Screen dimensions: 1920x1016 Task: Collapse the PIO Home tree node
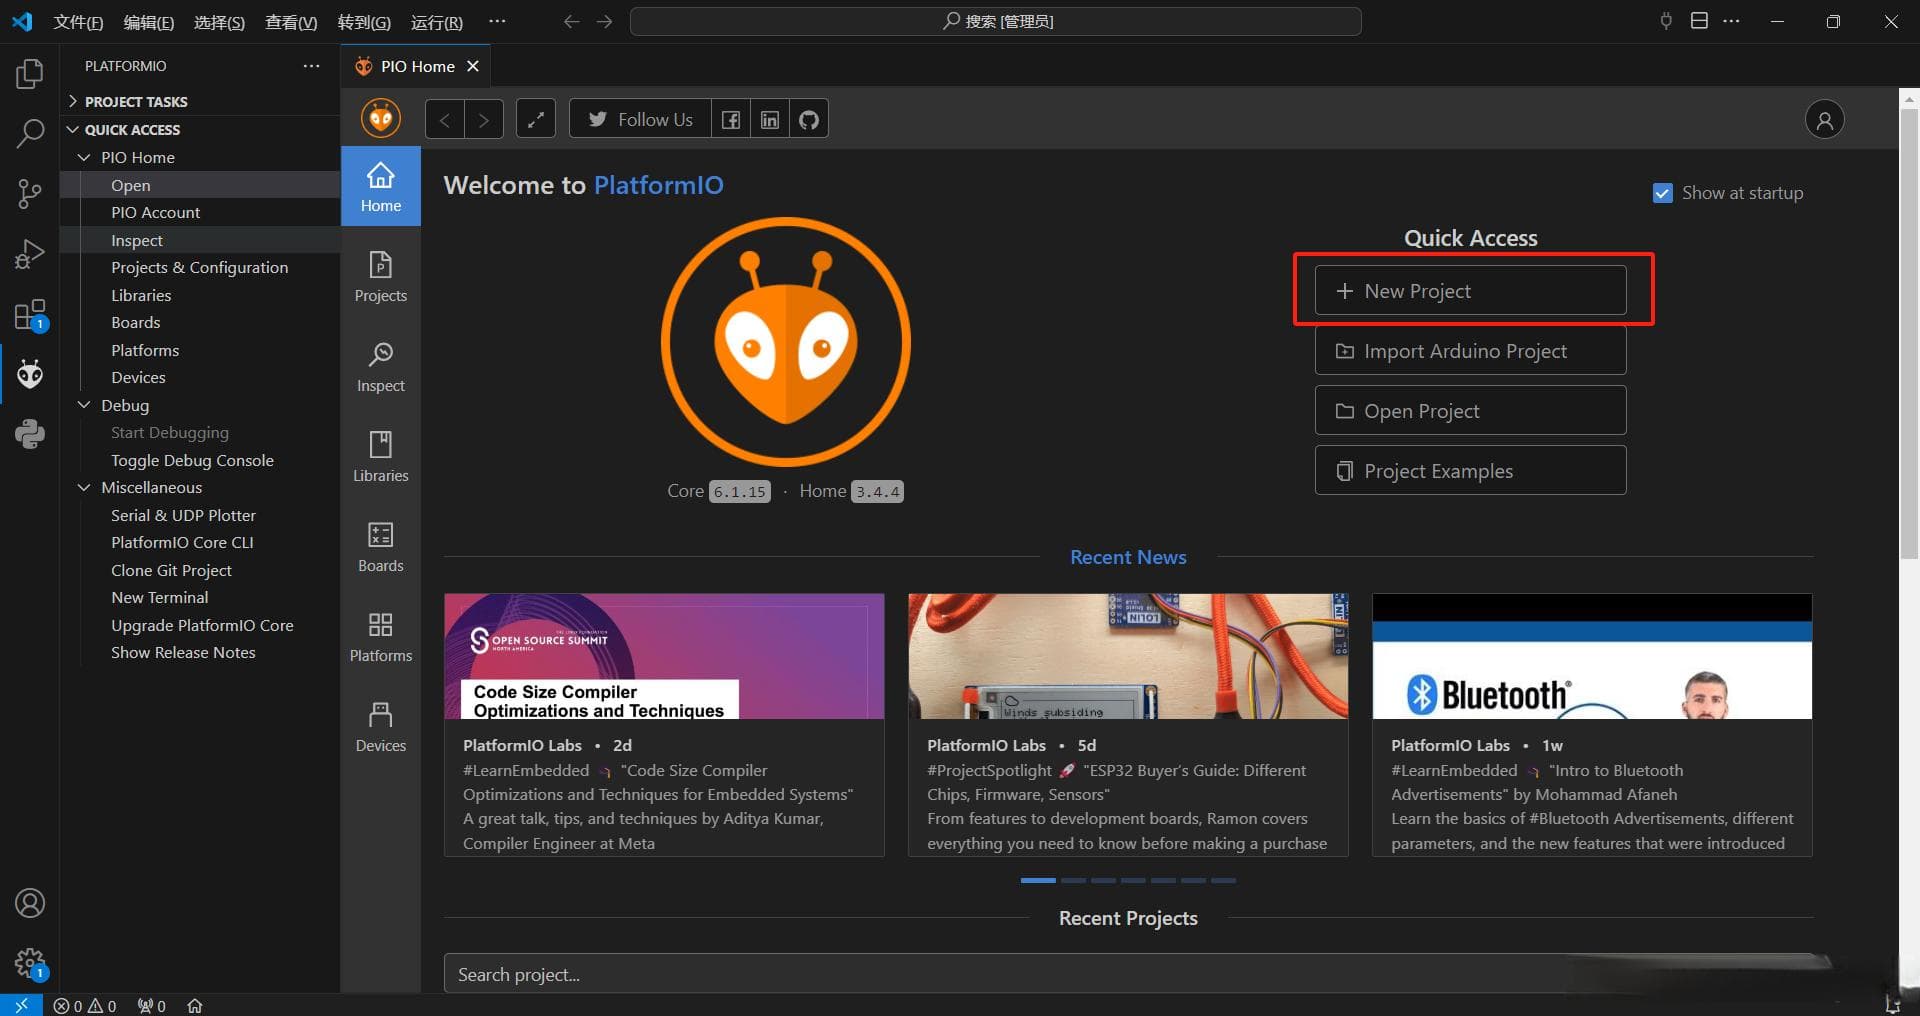click(84, 157)
